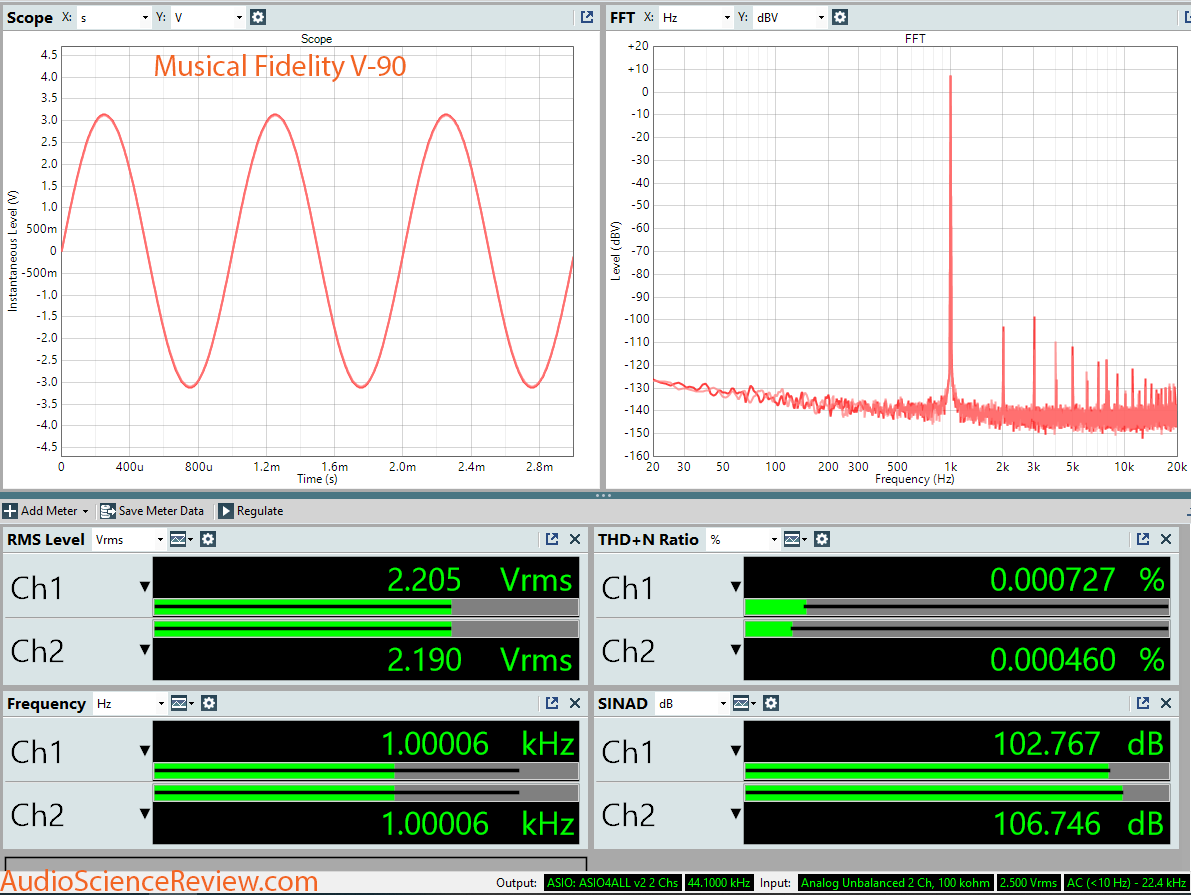The image size is (1191, 895).
Task: Expand the Ch1 arrow in Frequency meter
Action: click(x=144, y=751)
